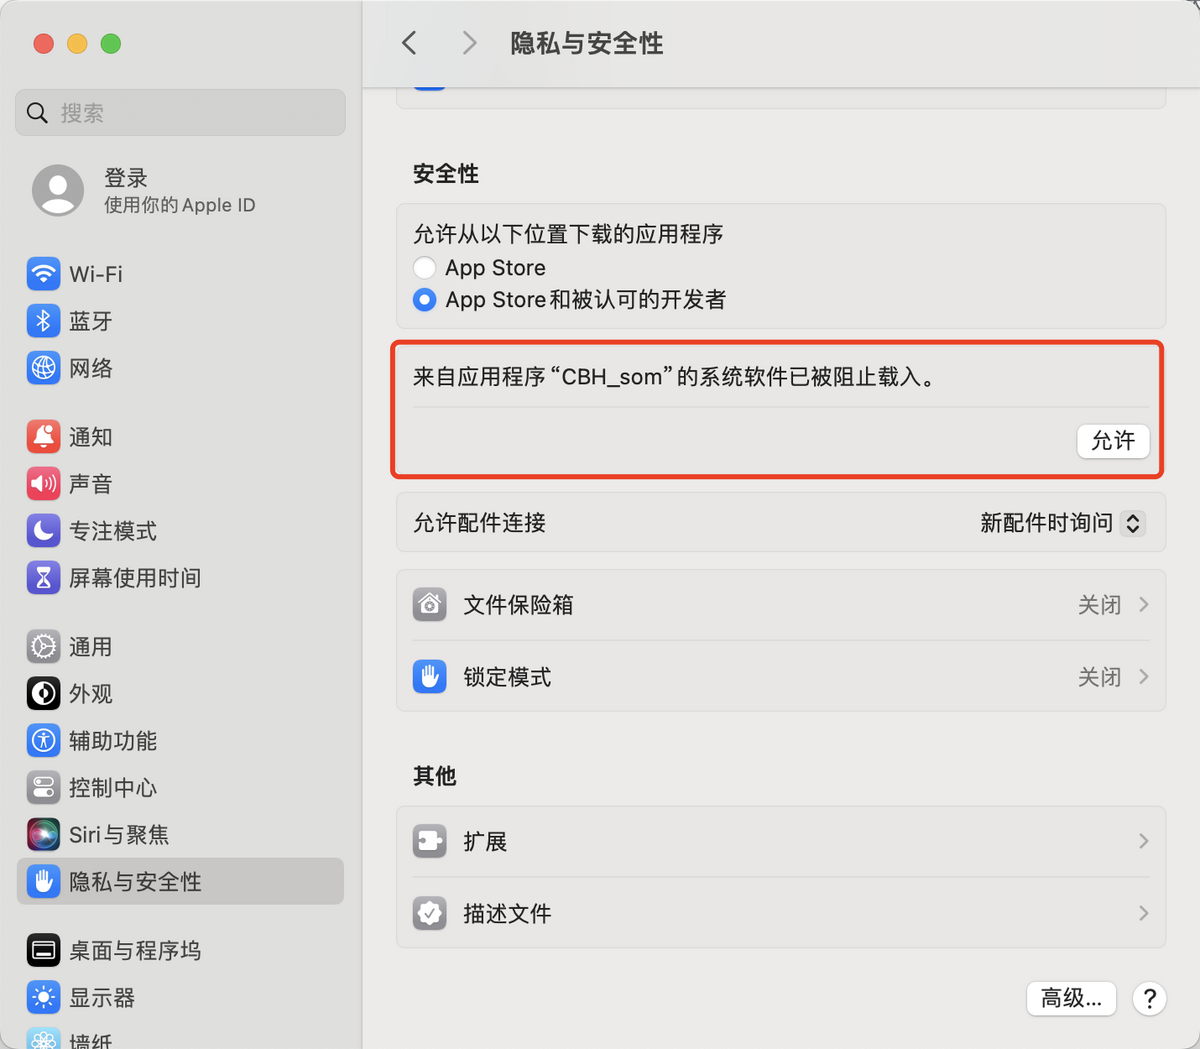Click the Apple ID avatar icon
Image resolution: width=1200 pixels, height=1049 pixels.
(x=58, y=190)
